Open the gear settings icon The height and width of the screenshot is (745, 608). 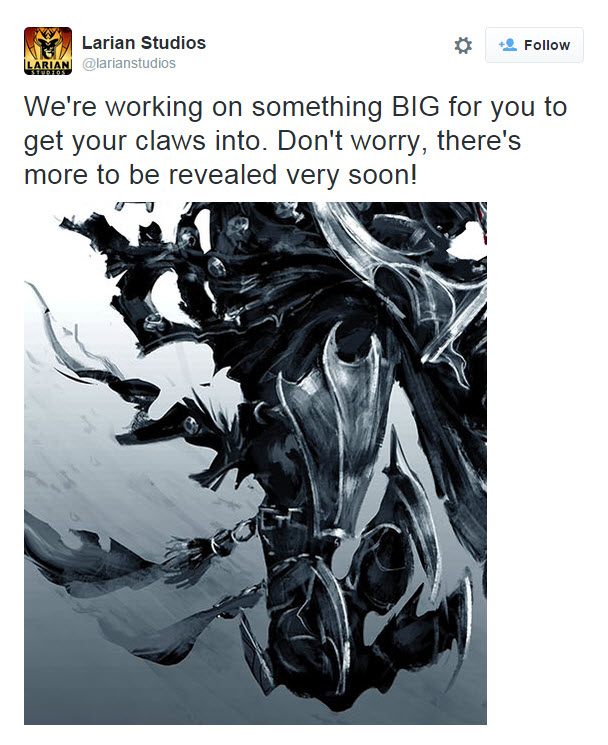[x=463, y=45]
